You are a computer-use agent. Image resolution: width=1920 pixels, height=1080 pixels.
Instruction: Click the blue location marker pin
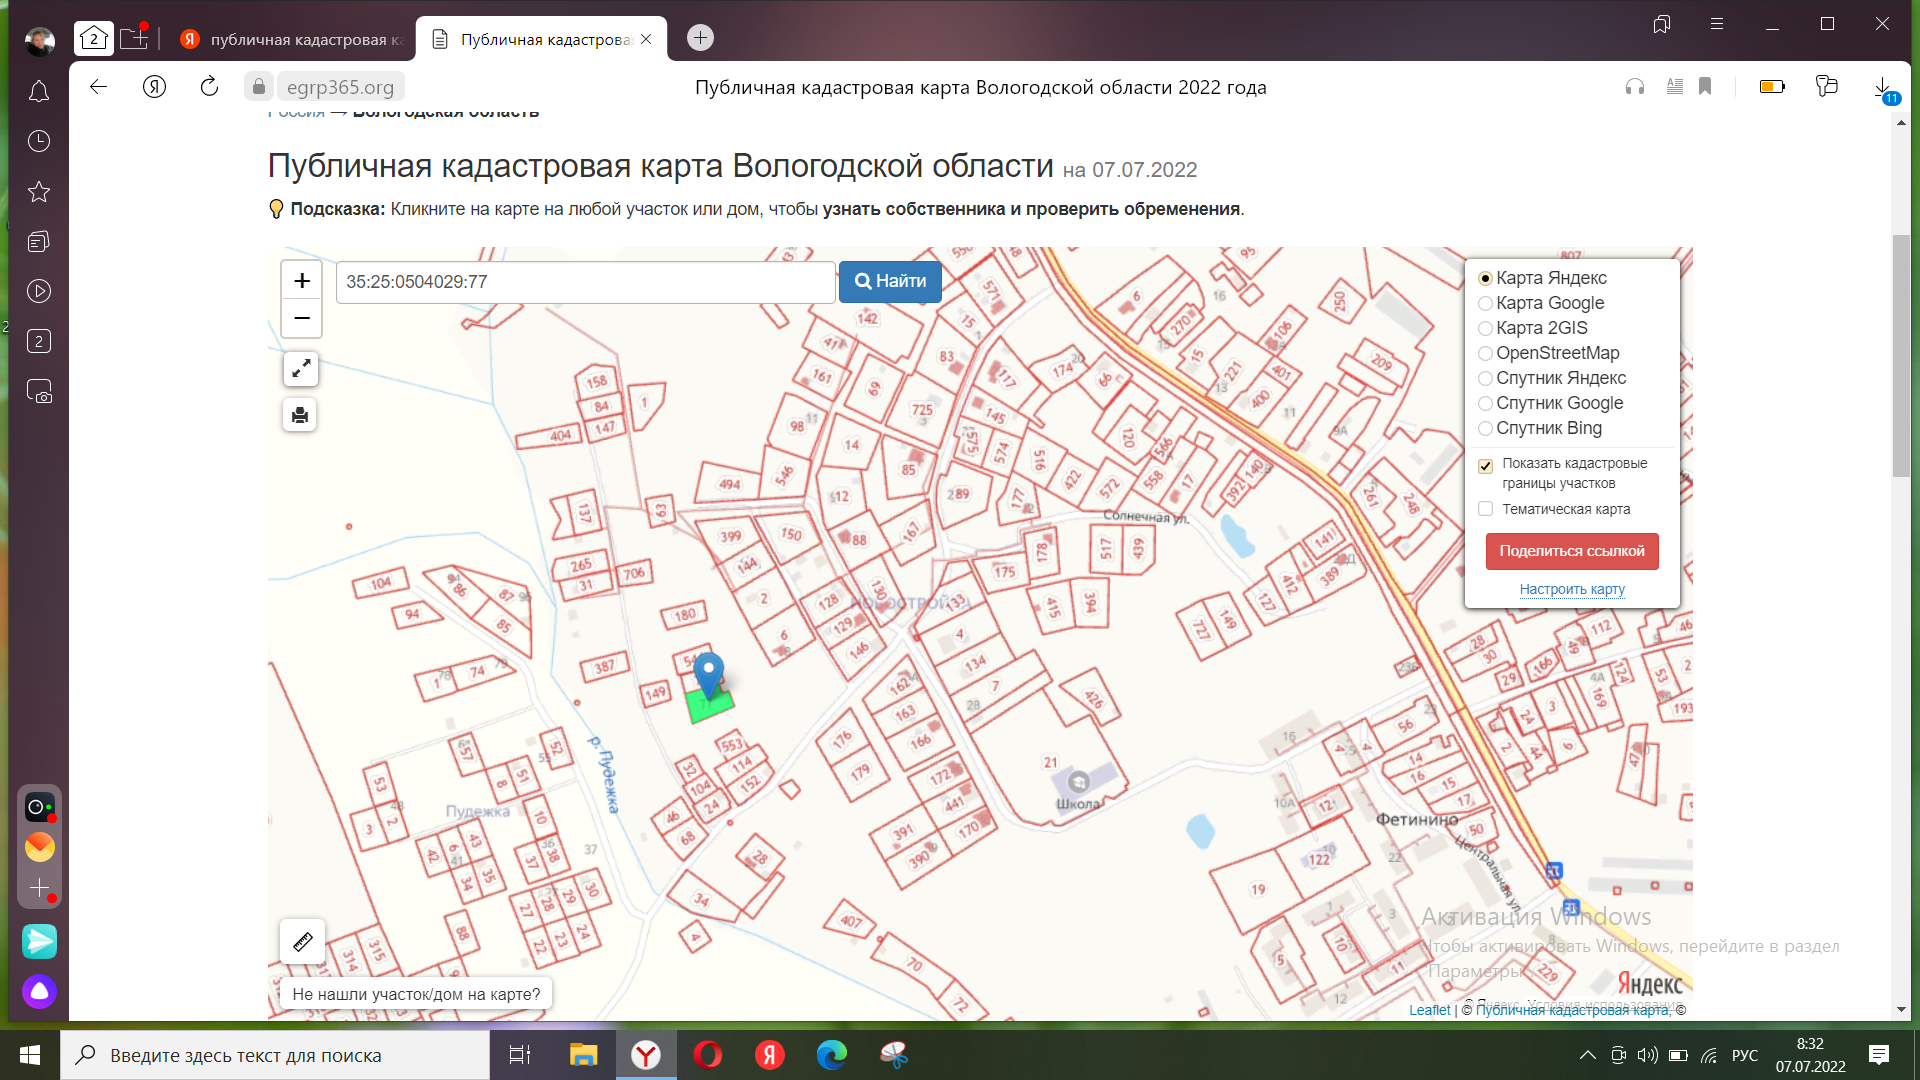(709, 672)
